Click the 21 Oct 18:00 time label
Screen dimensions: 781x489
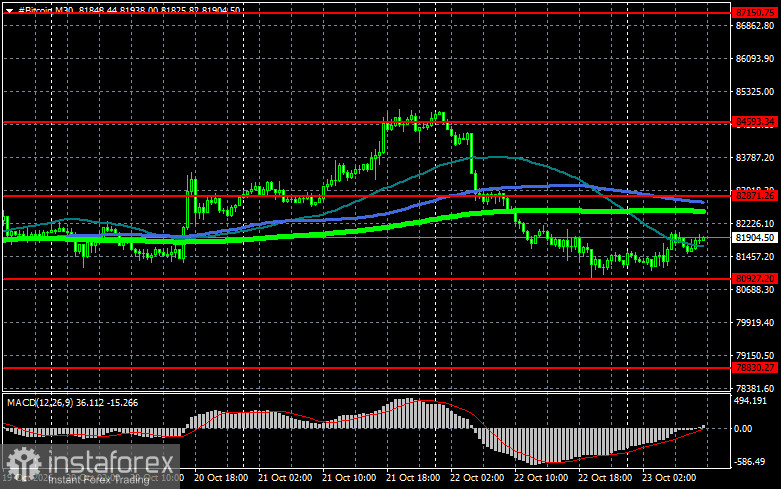point(413,478)
